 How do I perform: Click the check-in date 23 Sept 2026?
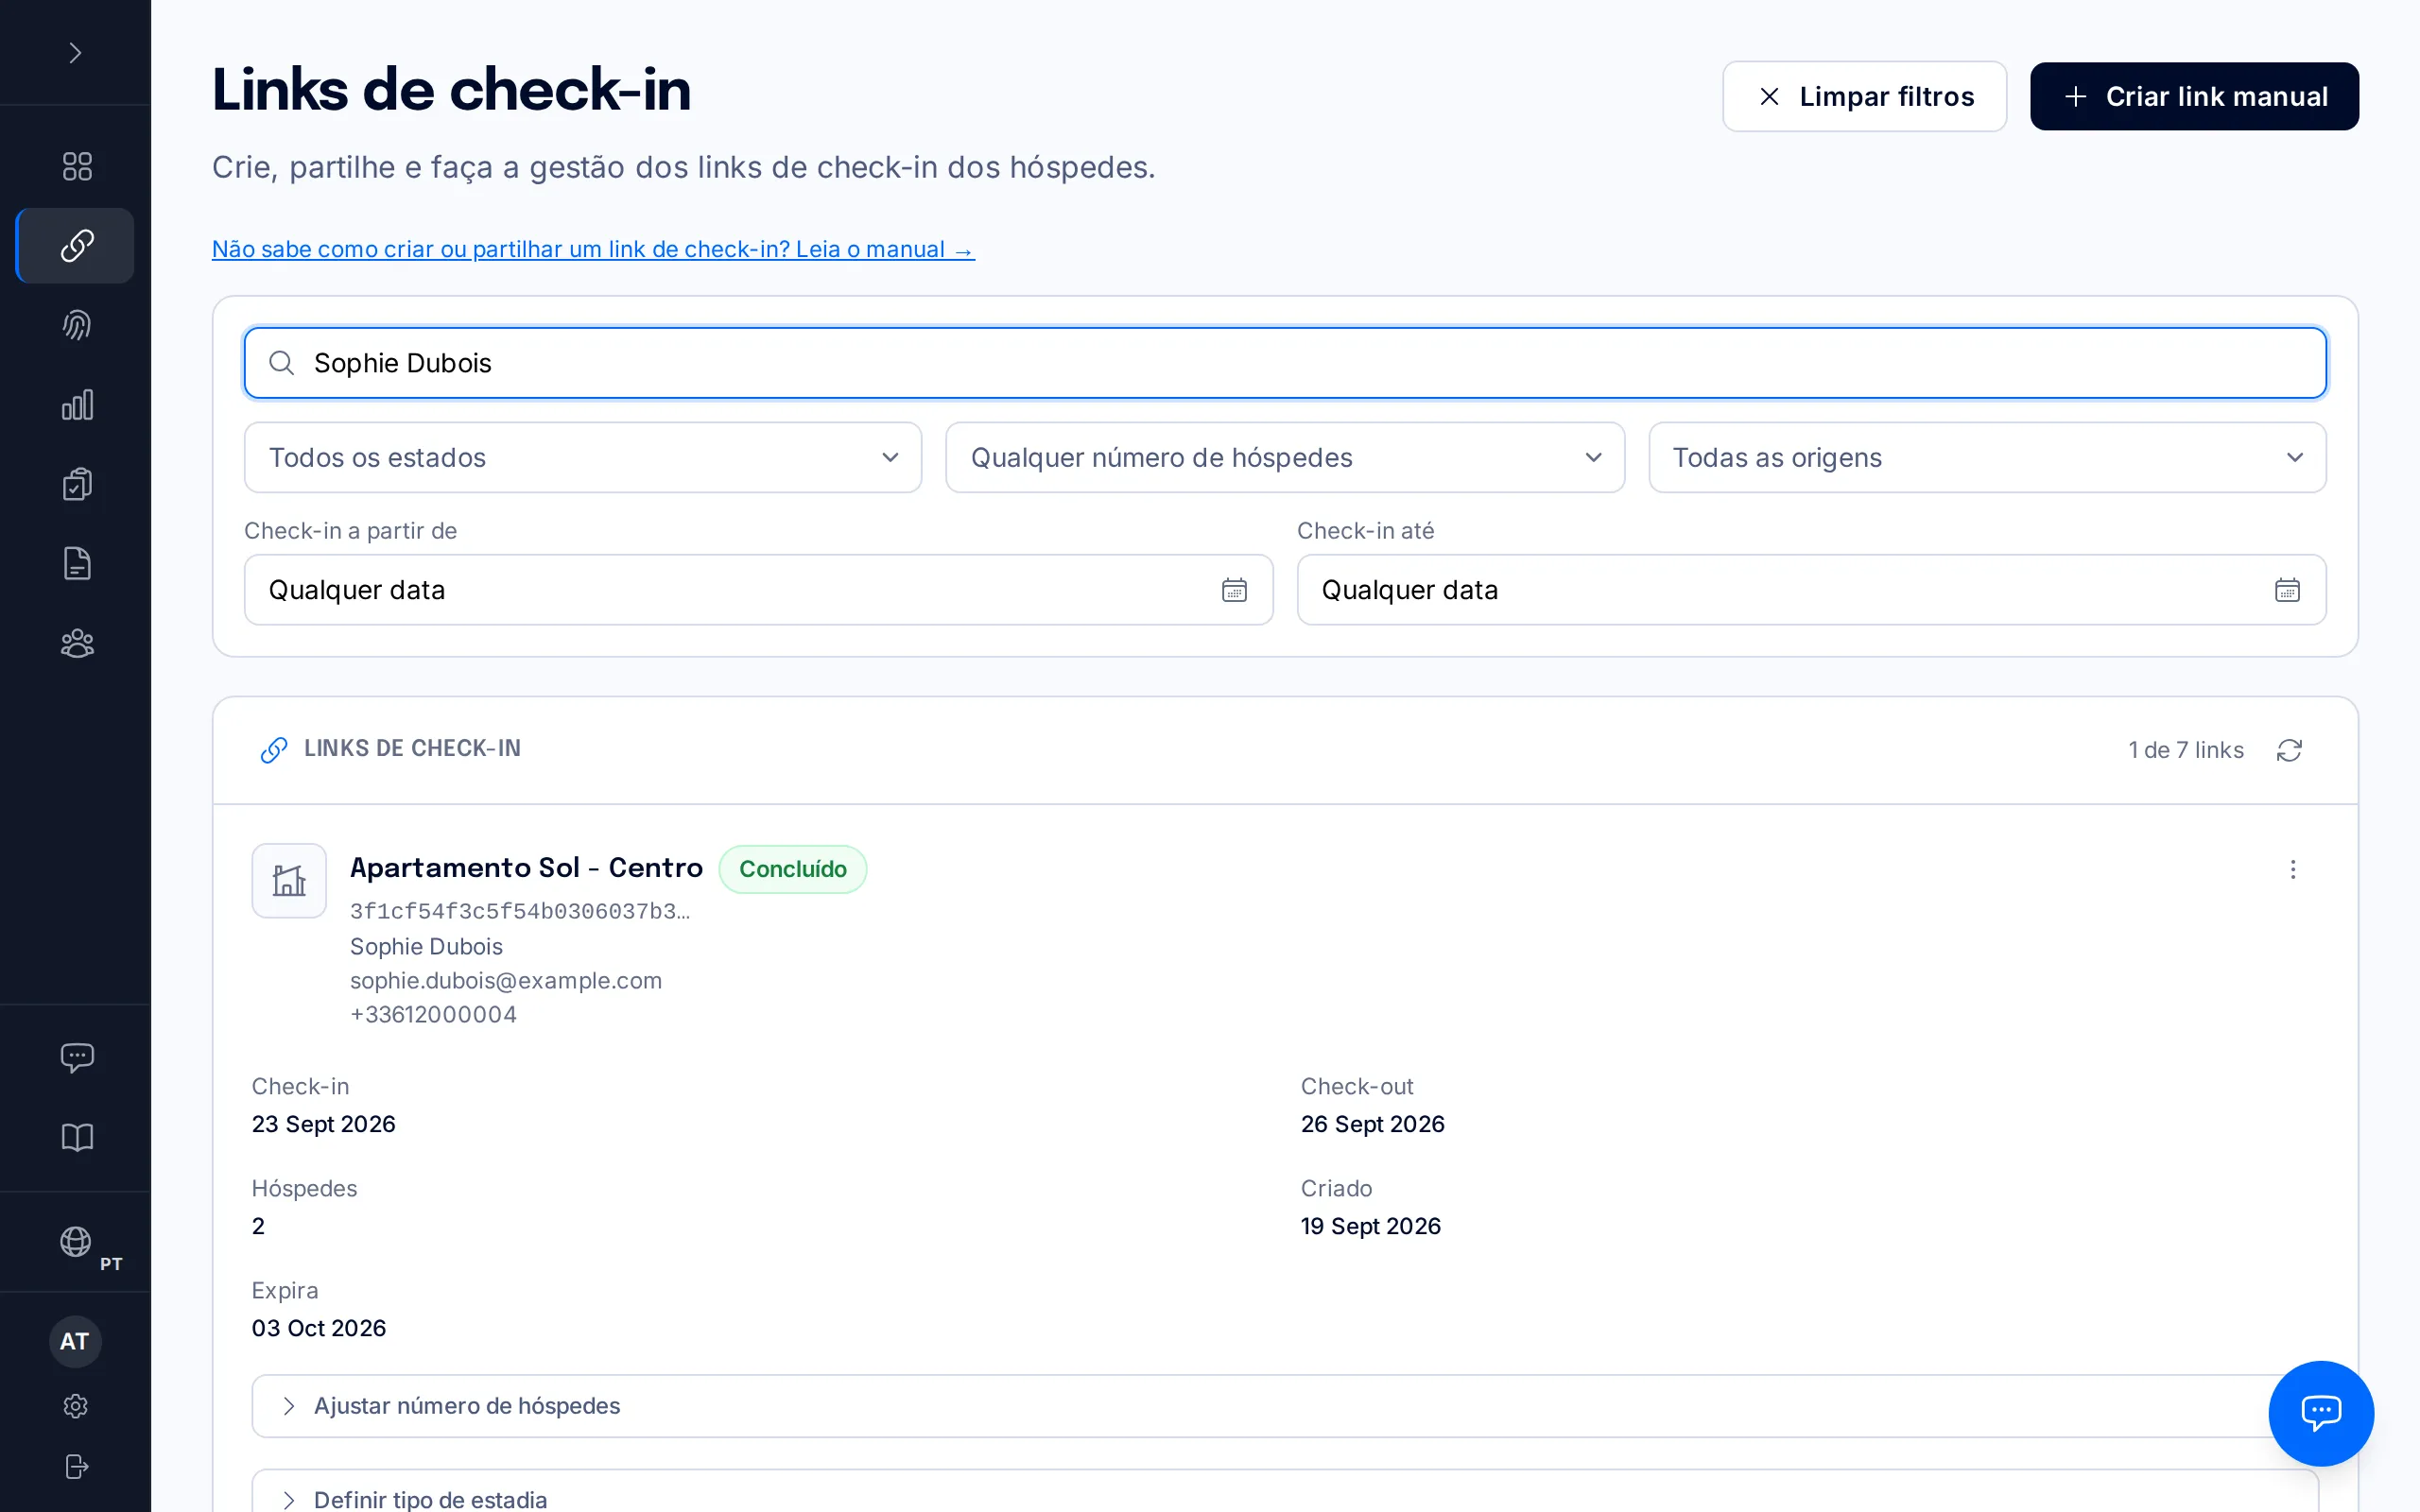coord(323,1124)
